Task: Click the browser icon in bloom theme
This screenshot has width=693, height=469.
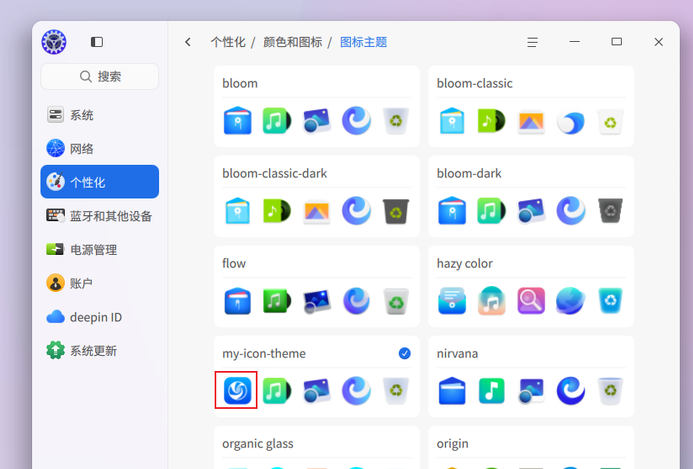Action: tap(356, 120)
